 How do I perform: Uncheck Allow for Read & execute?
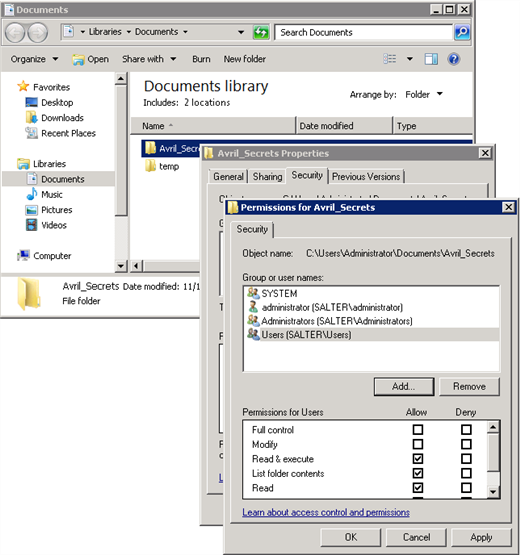tap(418, 459)
